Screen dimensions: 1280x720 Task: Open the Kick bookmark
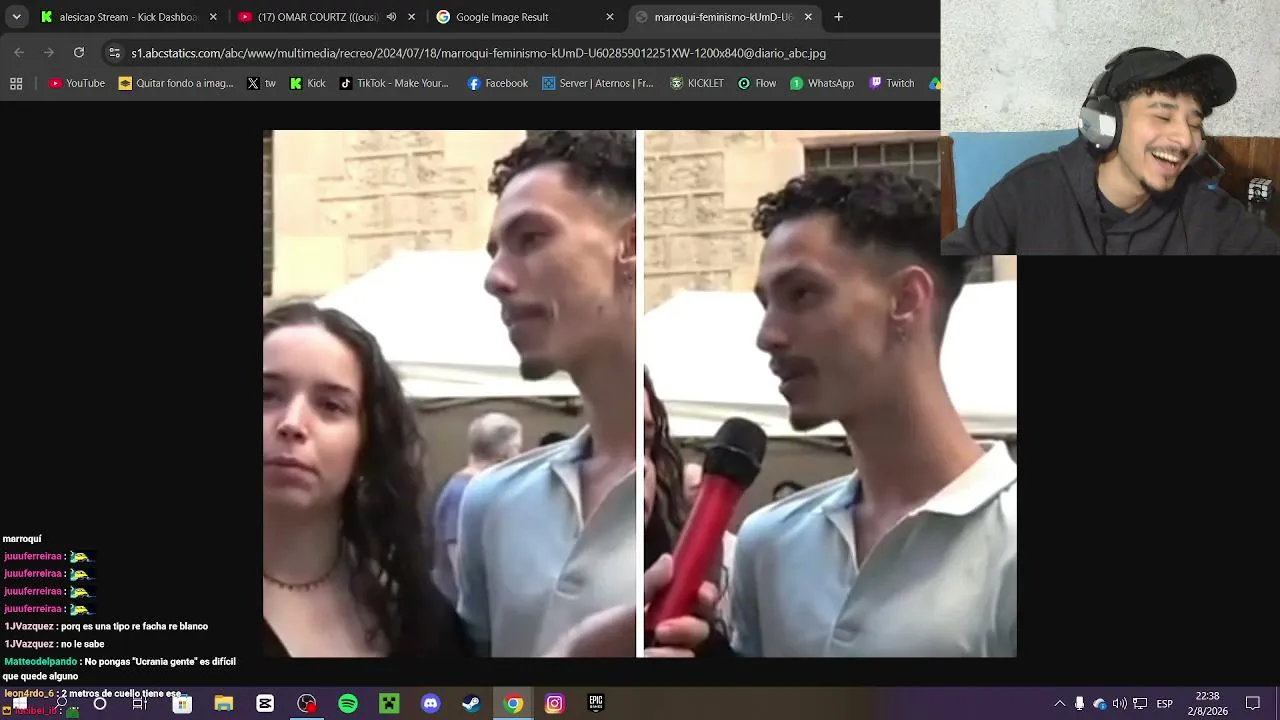tap(308, 84)
